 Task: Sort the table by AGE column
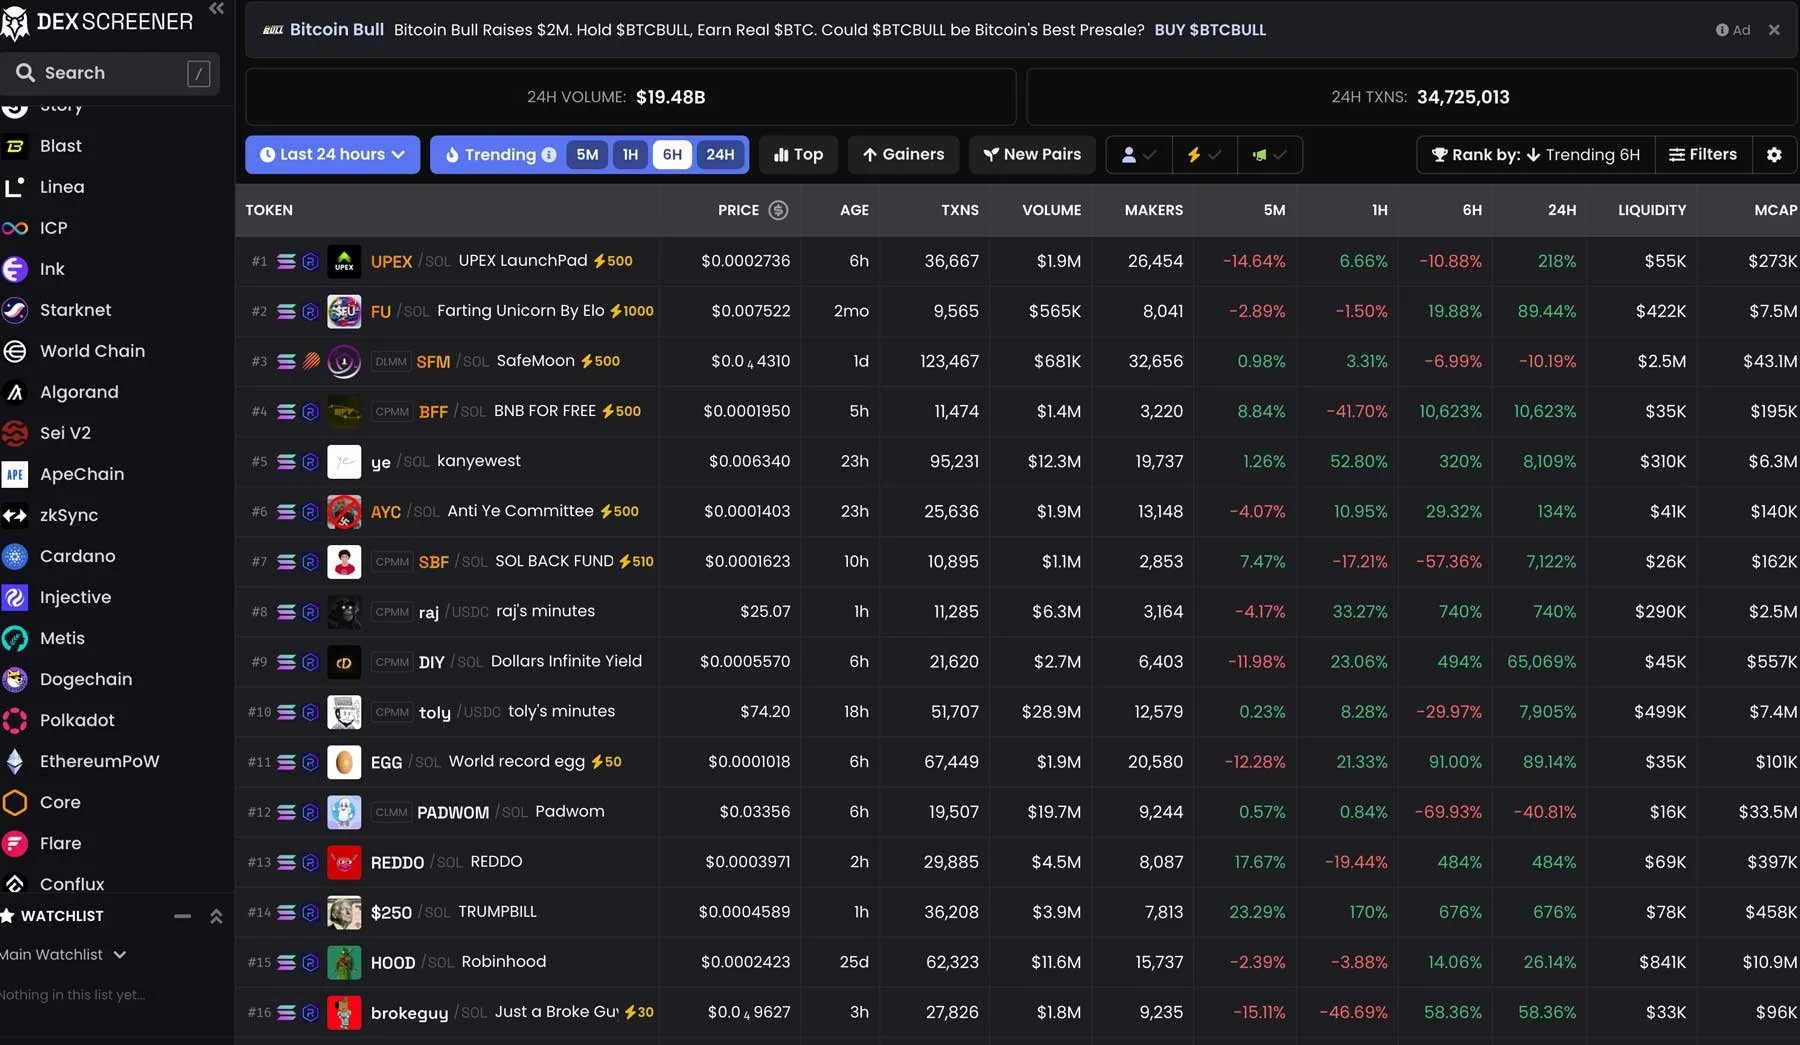[x=854, y=210]
